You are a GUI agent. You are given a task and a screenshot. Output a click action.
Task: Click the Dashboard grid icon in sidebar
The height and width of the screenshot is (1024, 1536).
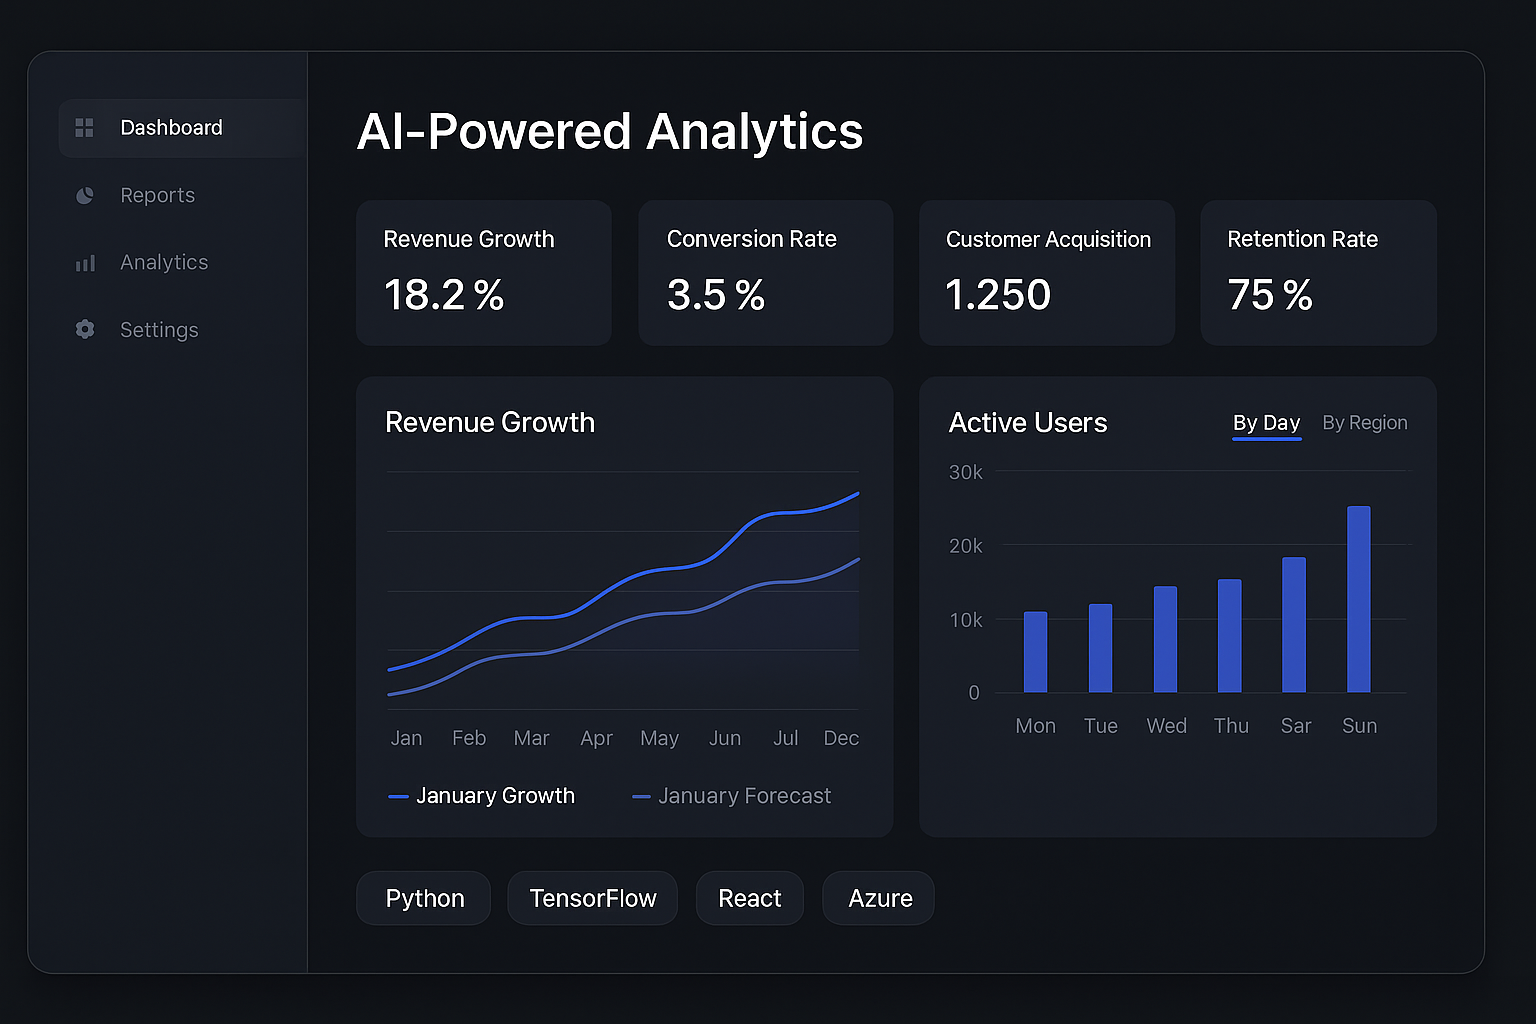pos(85,128)
